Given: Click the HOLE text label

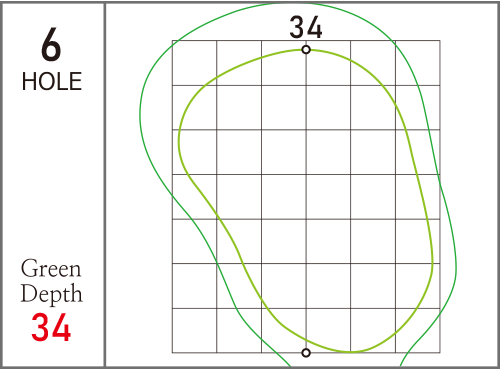Looking at the screenshot, I should (52, 82).
